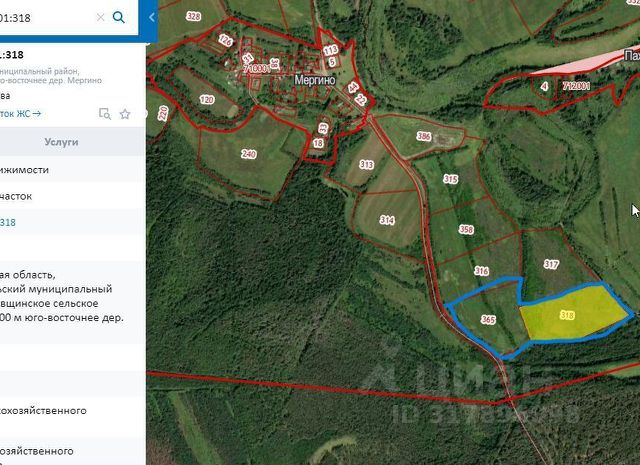Viewport: 640px width, 465px height.
Task: Open the Услуги tab
Action: click(x=61, y=142)
